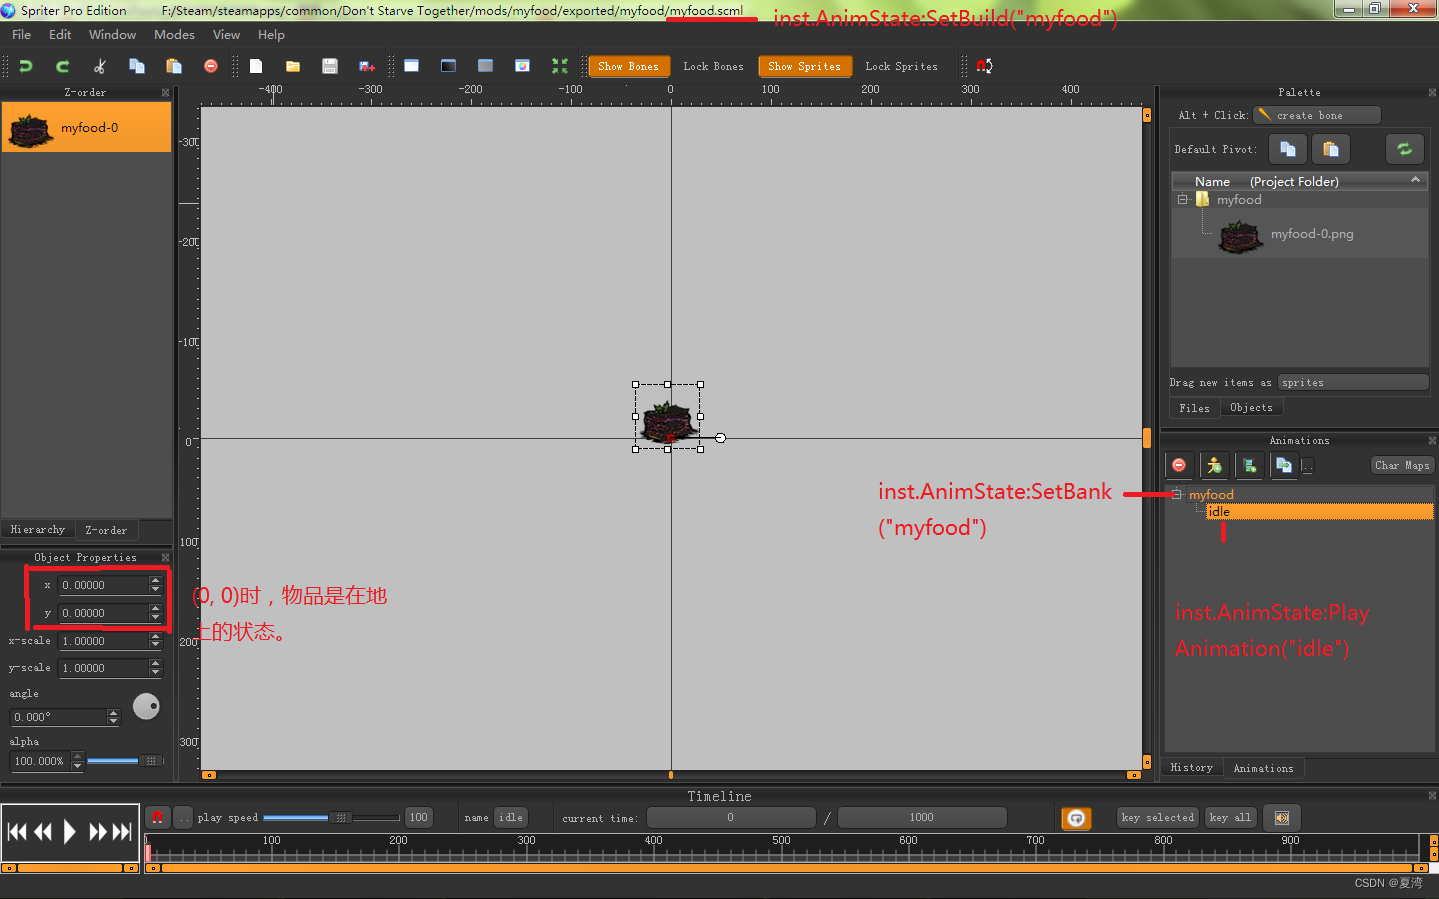Toggle the red timeline snapping magnet button
1439x899 pixels.
157,818
